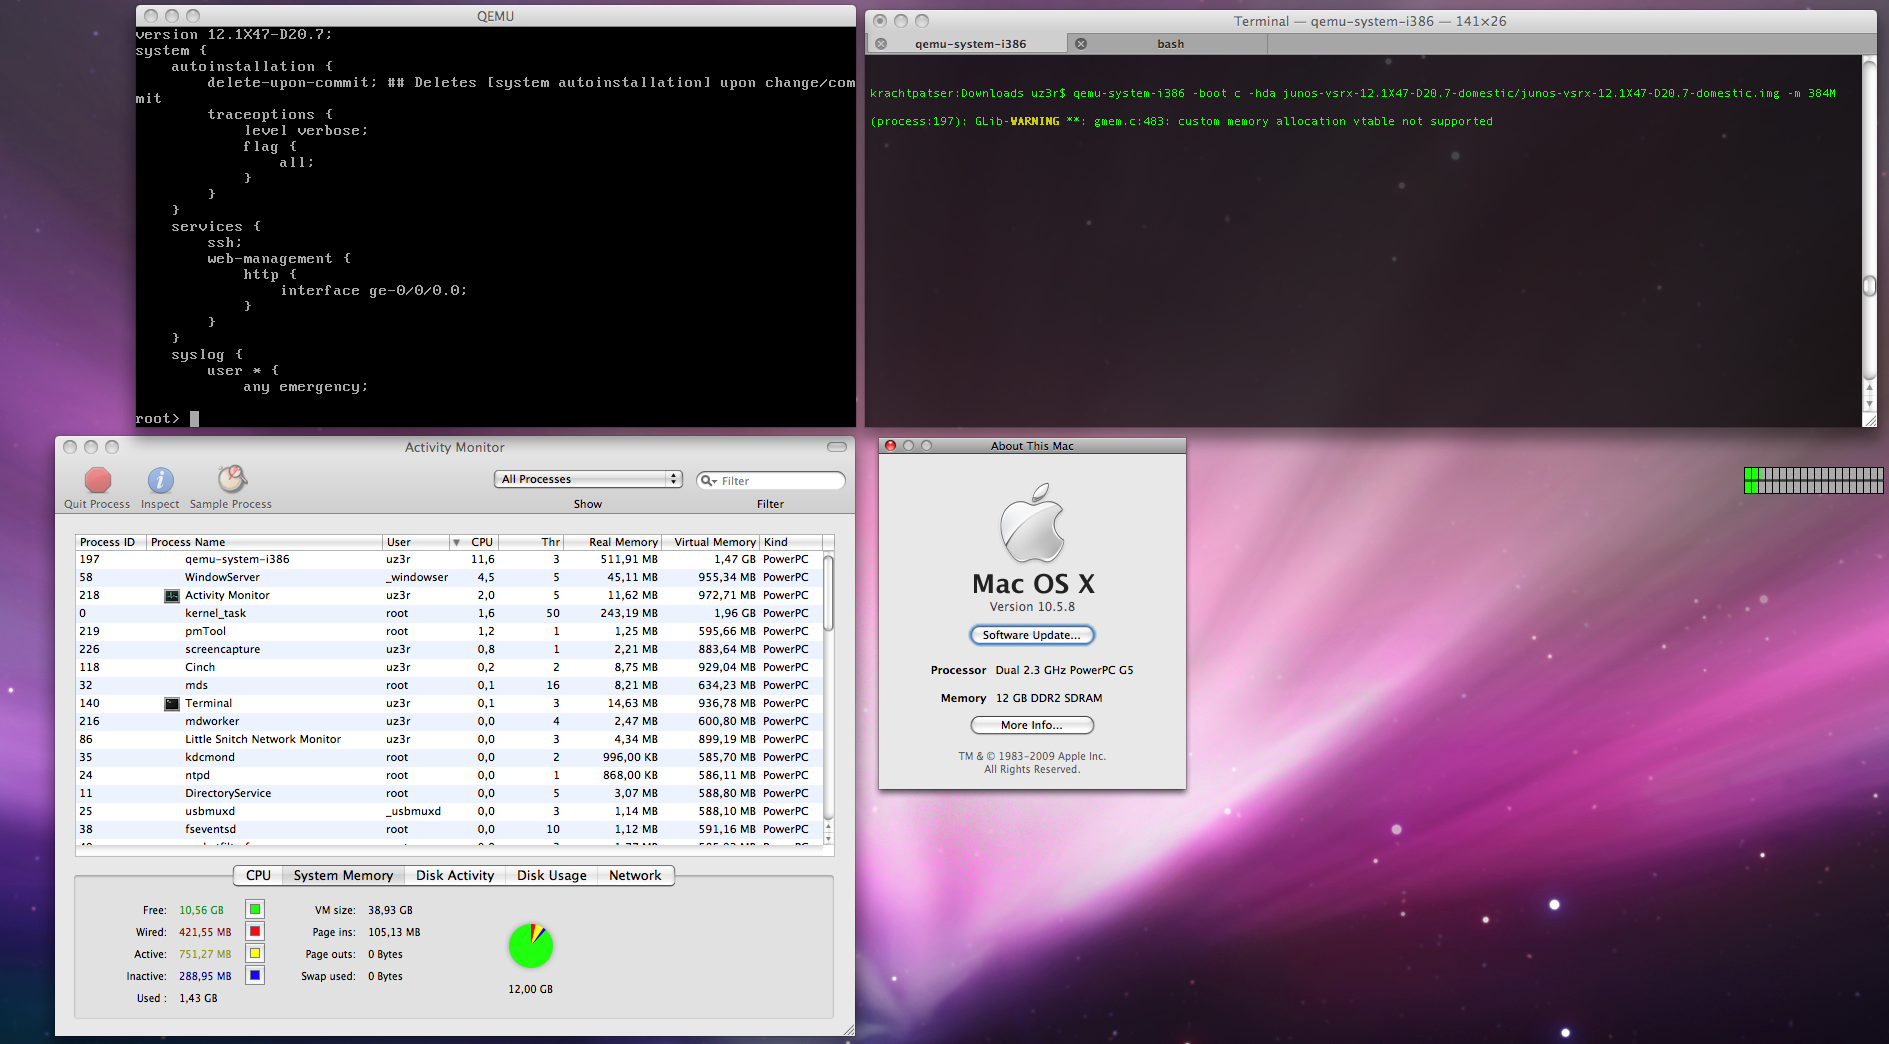Sort by the Process ID column
The image size is (1889, 1044).
tap(110, 543)
